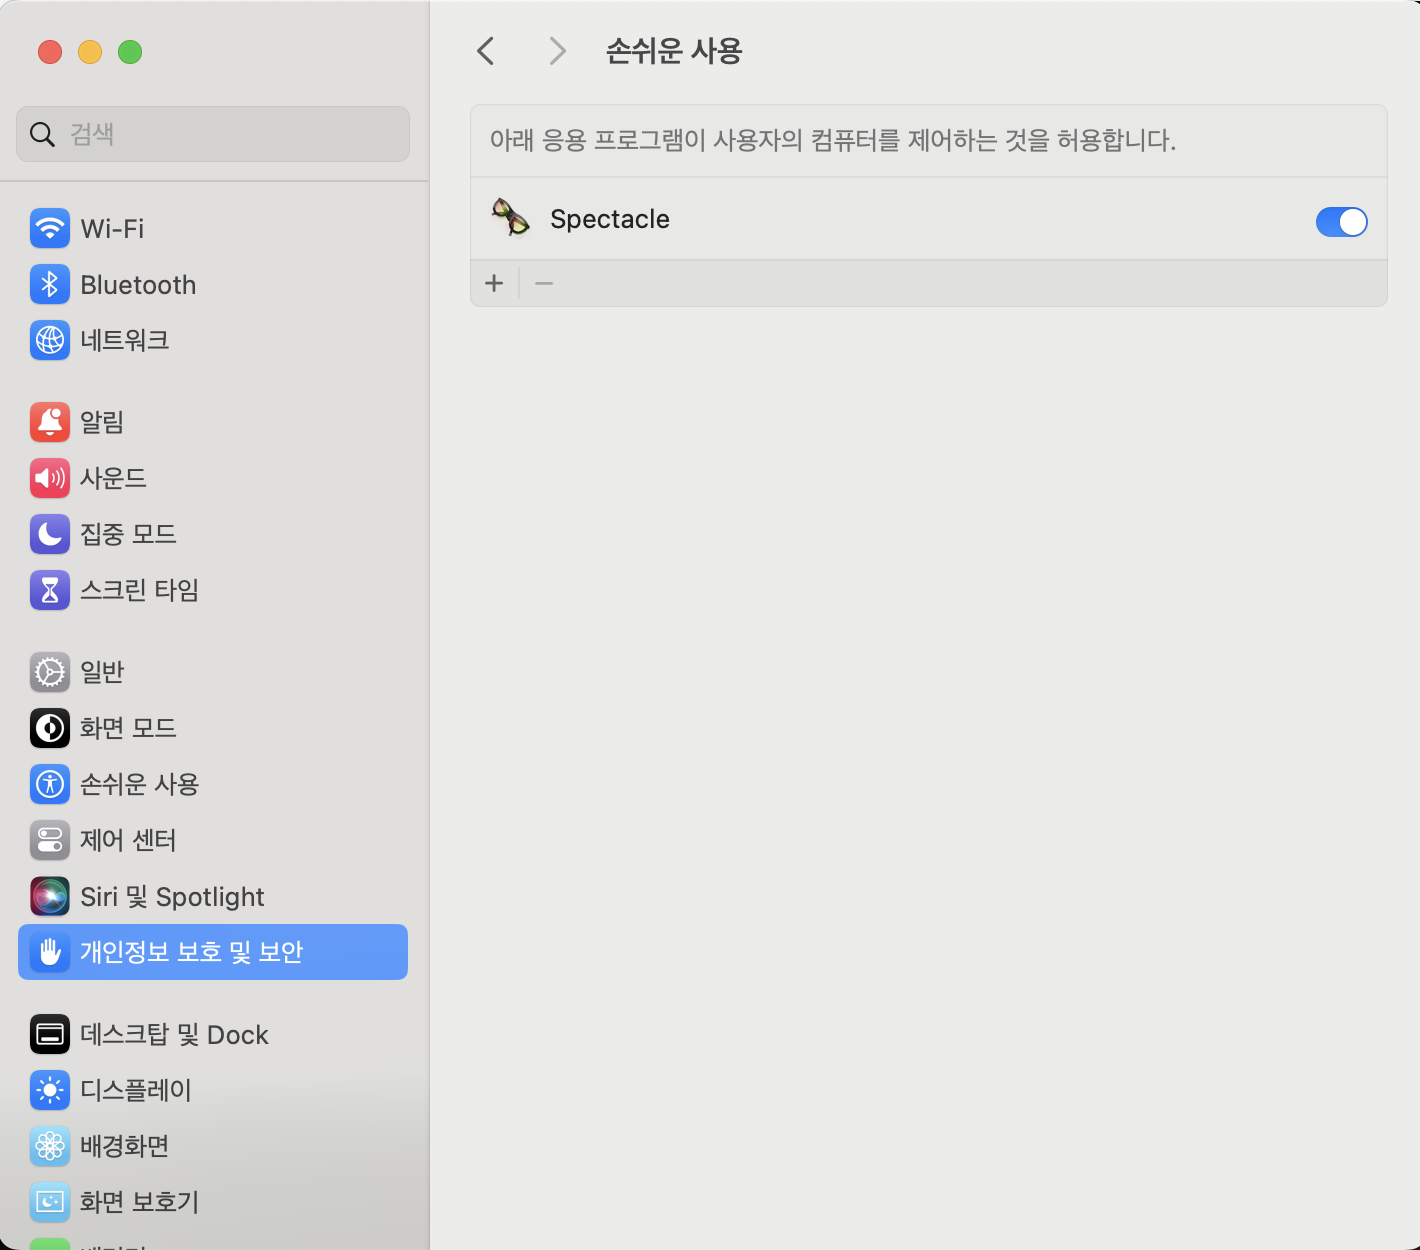
Task: Click the Siri 및 Spotlight icon
Action: click(50, 896)
